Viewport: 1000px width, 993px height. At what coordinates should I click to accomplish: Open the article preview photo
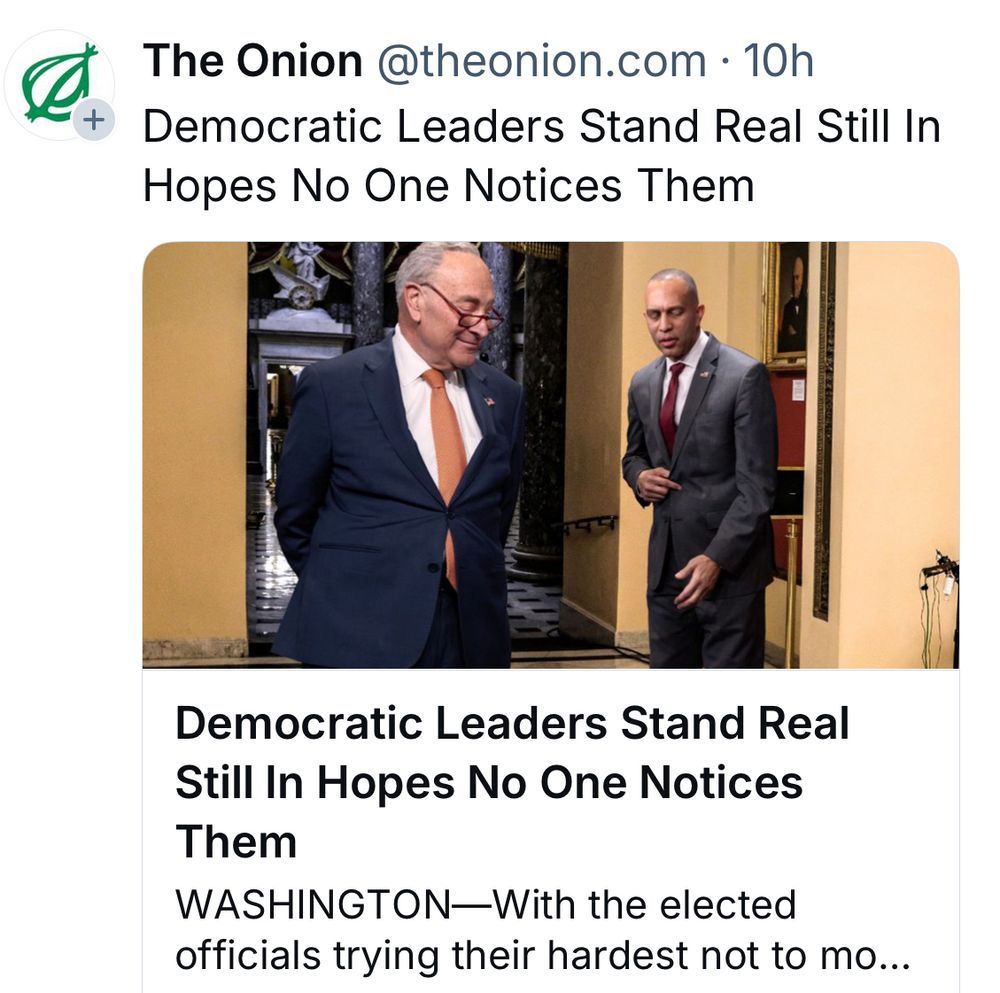click(x=550, y=455)
